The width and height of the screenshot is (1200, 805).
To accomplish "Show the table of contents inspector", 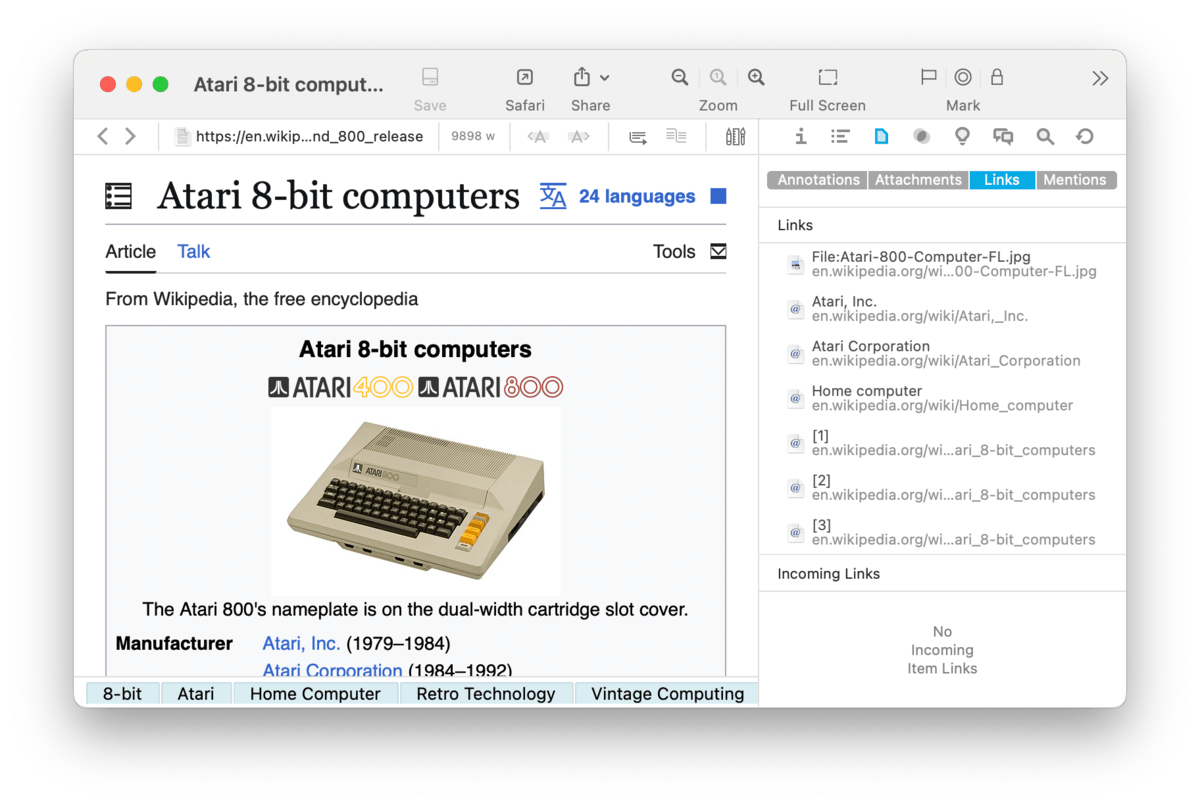I will 840,137.
